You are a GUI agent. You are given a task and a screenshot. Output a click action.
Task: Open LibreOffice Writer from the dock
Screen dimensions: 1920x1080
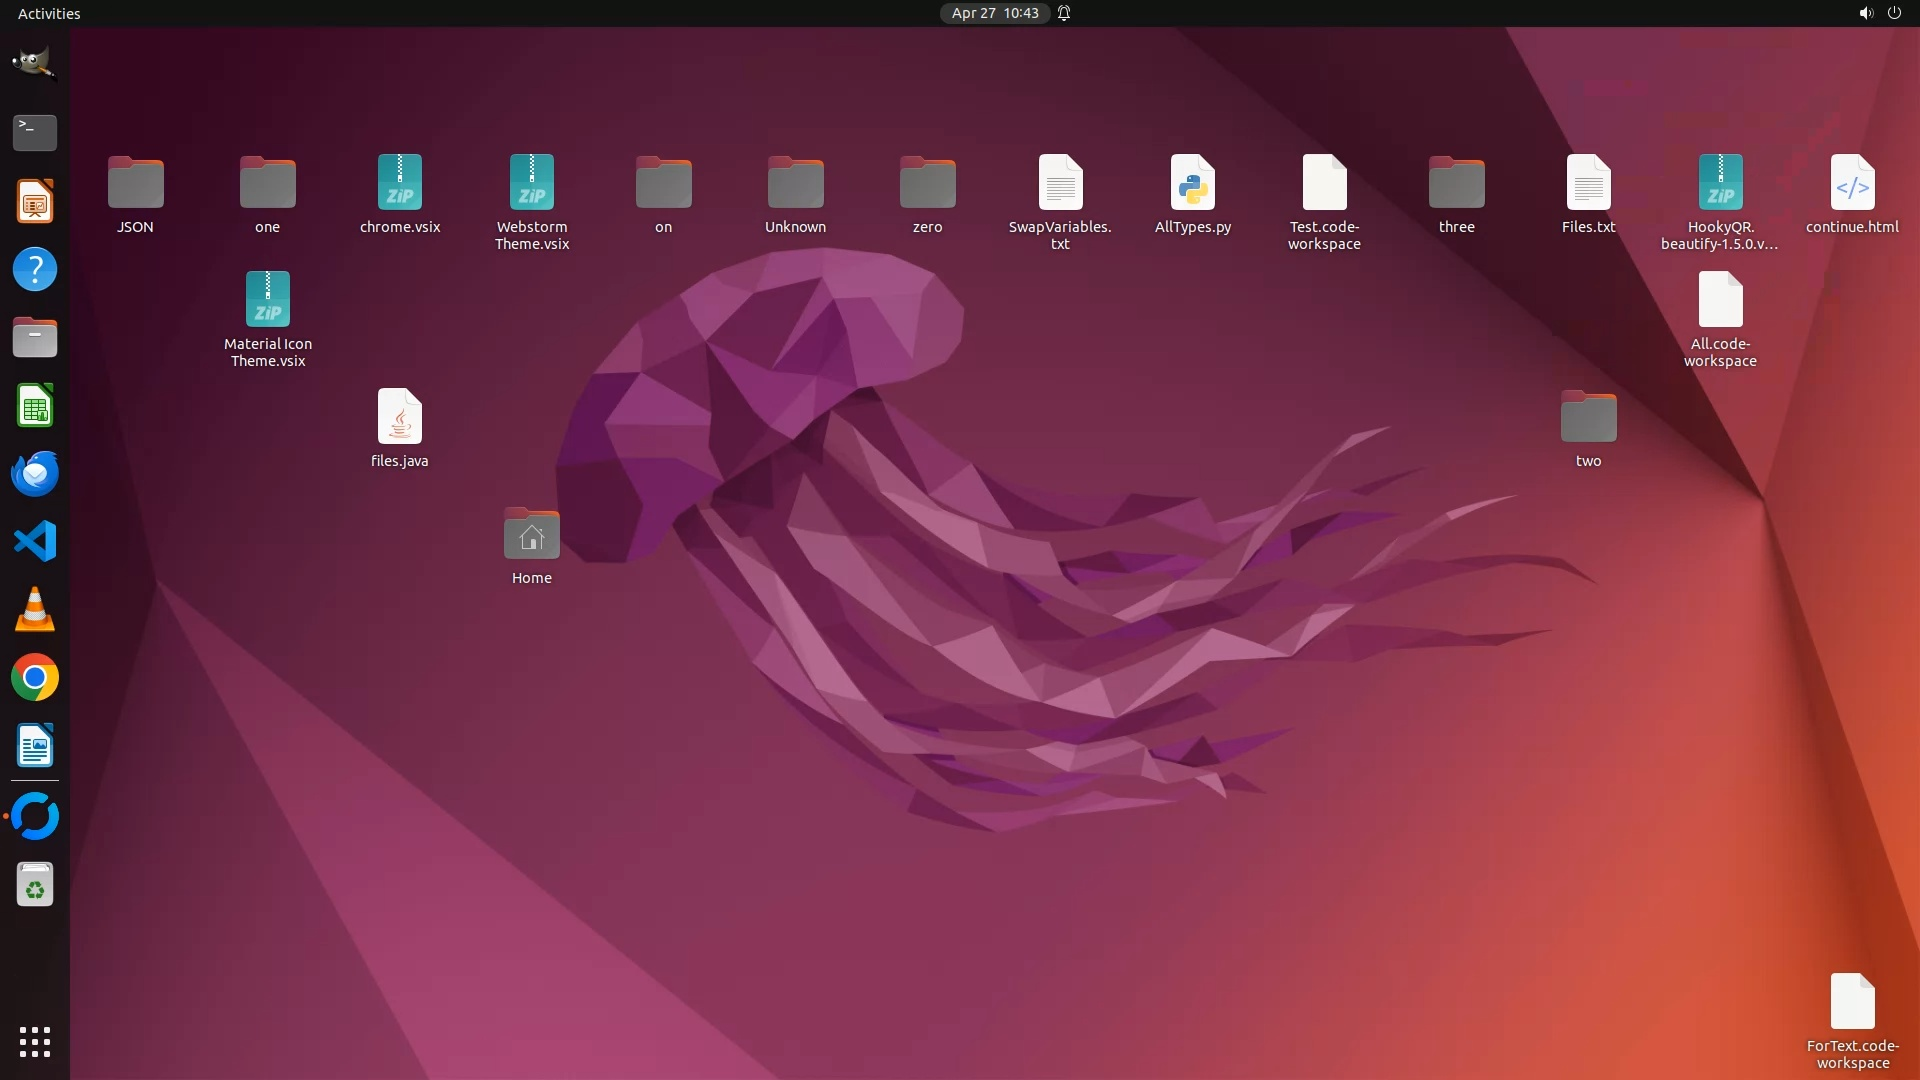tap(35, 746)
